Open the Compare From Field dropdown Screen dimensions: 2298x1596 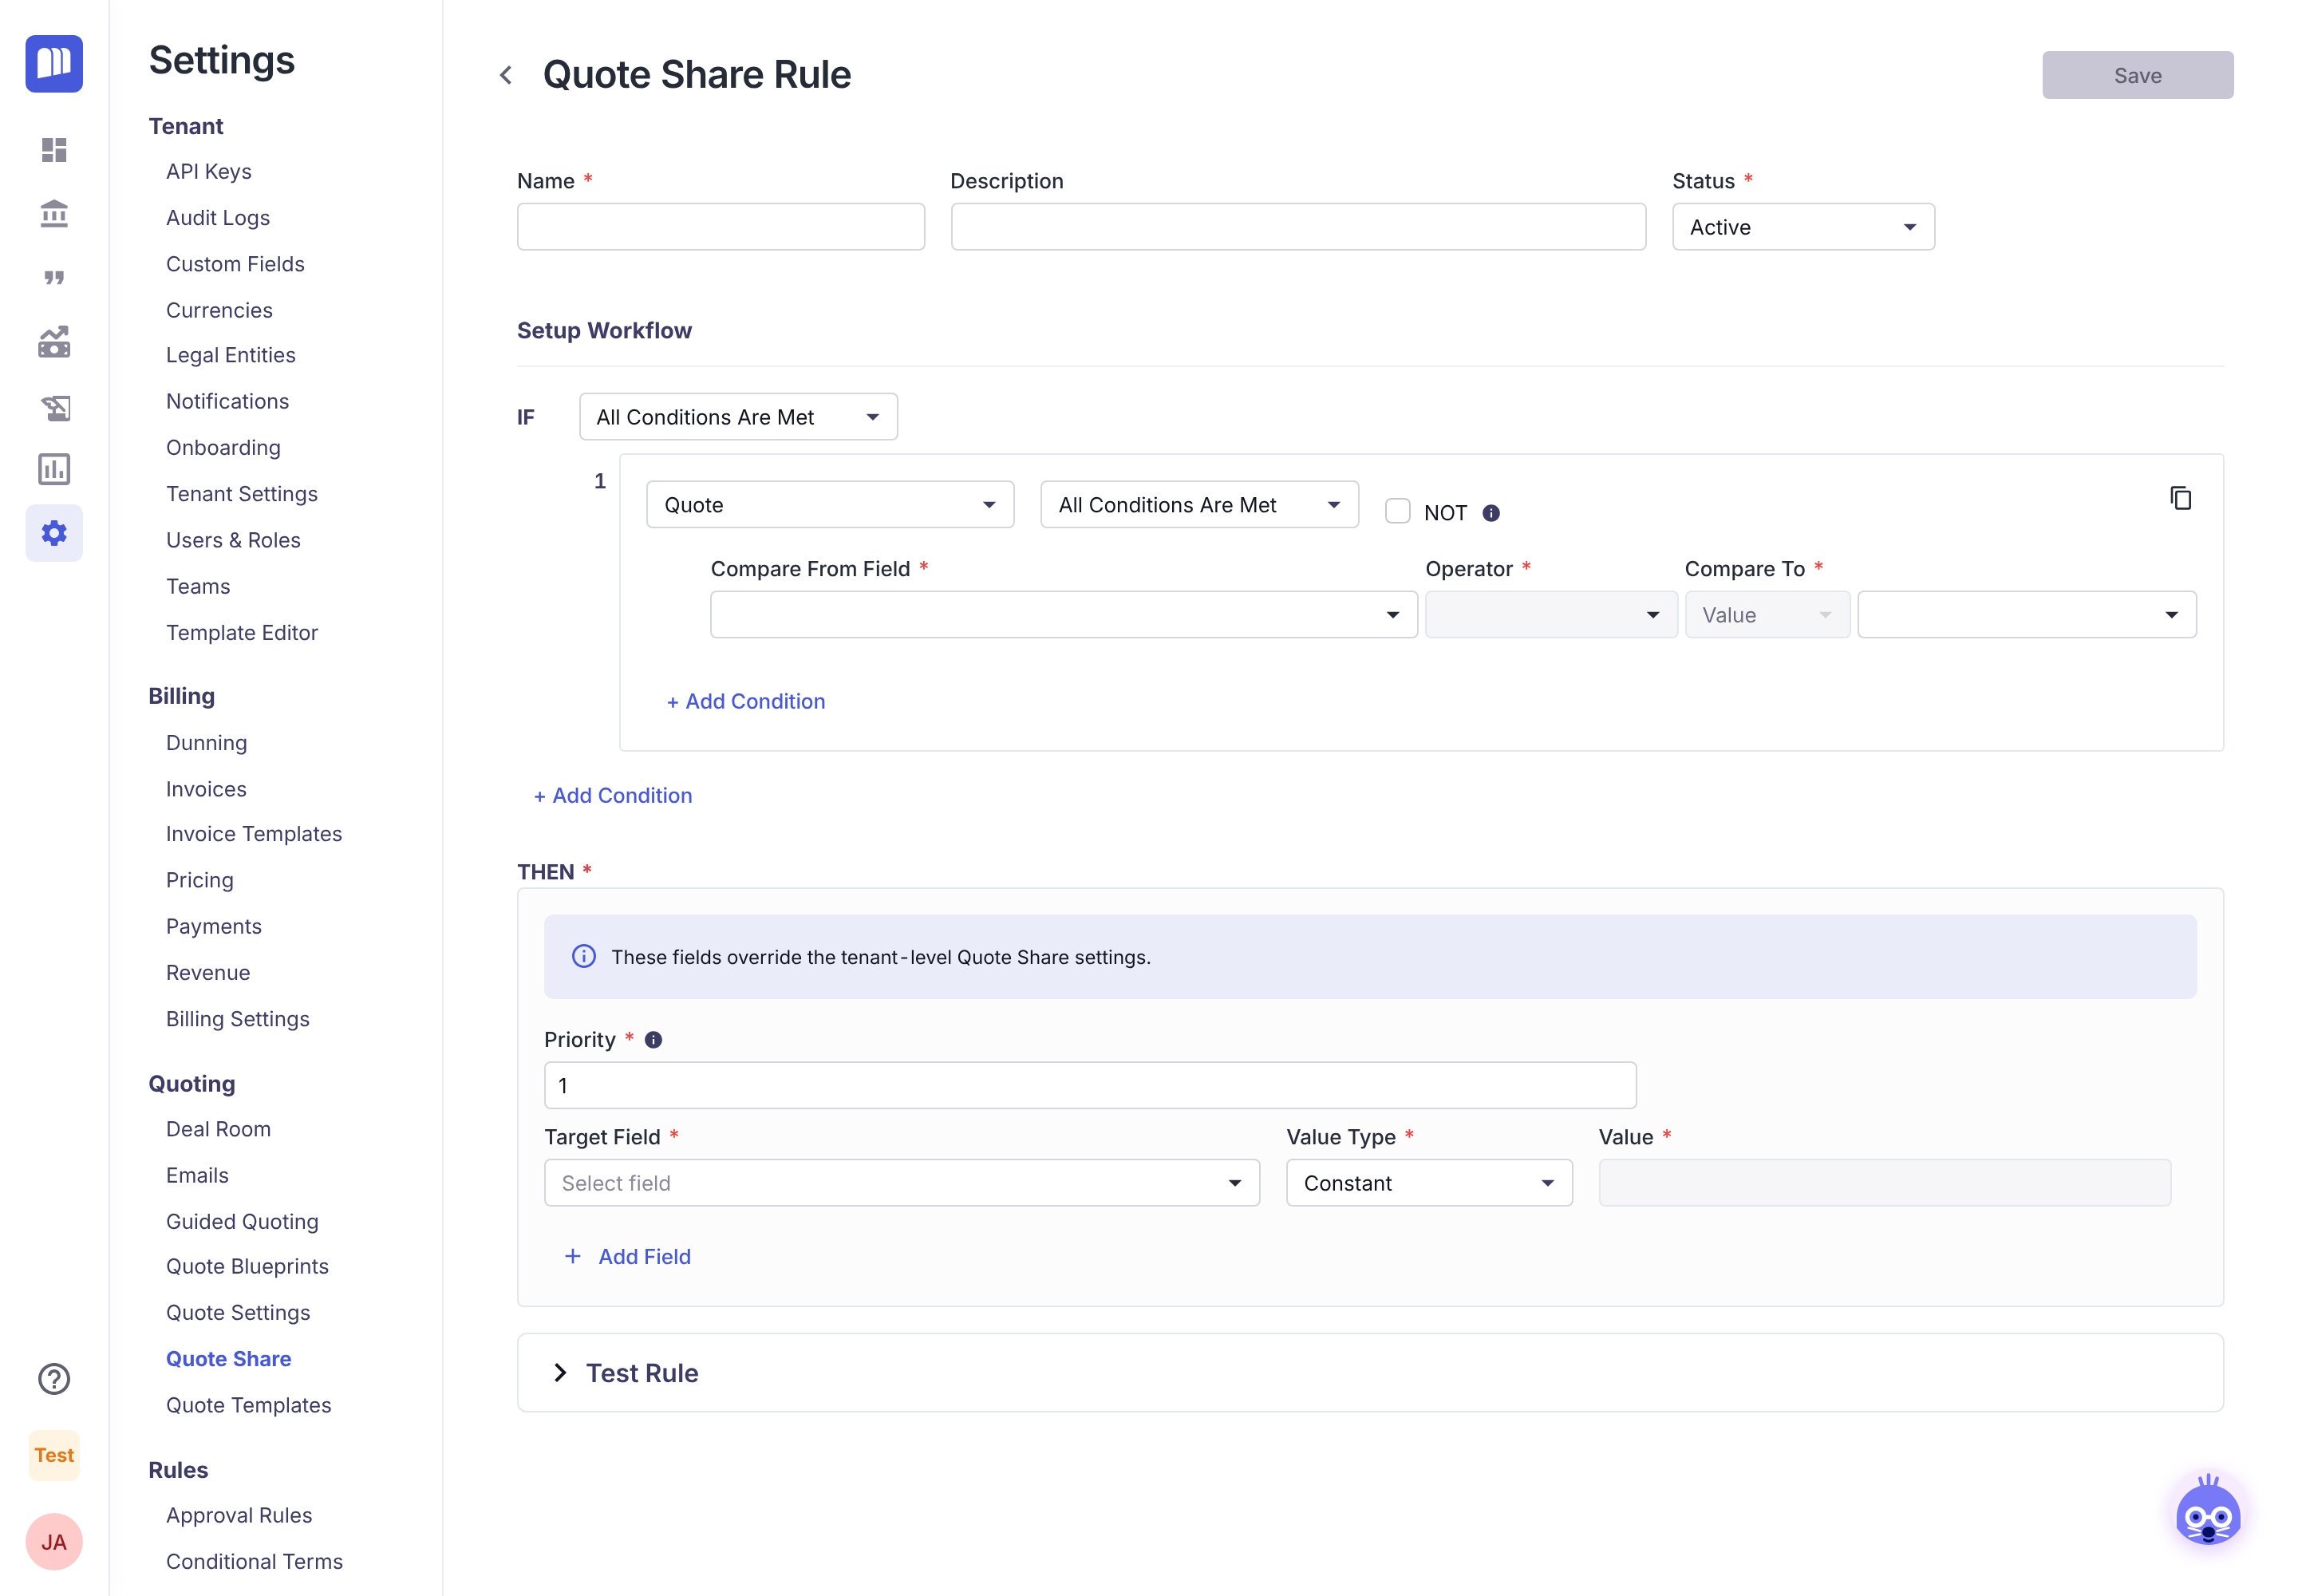pyautogui.click(x=1063, y=615)
